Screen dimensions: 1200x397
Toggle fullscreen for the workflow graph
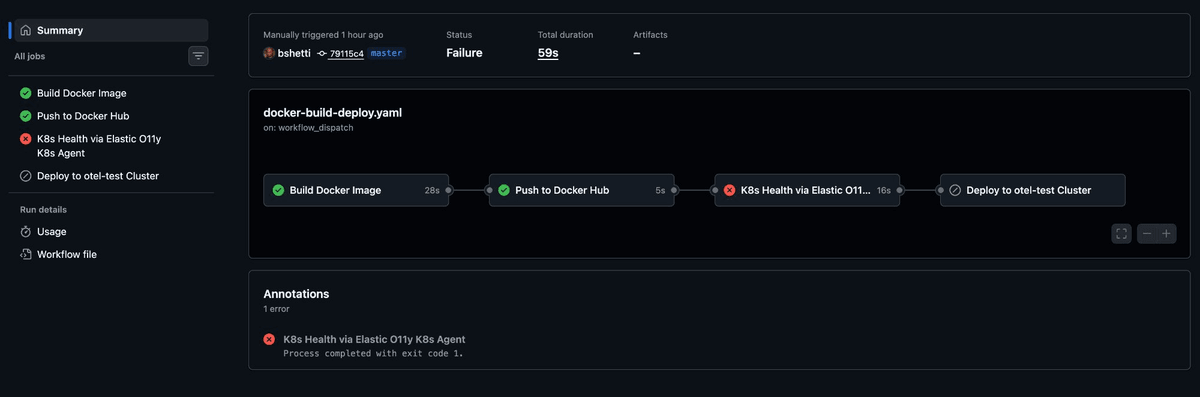(x=1122, y=233)
